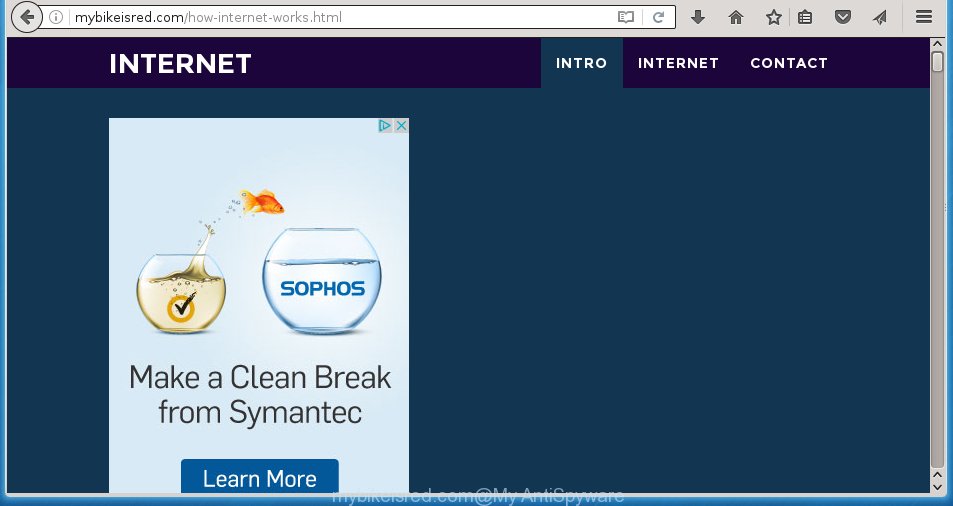Show bookmarks list icon
Image resolution: width=953 pixels, height=506 pixels.
pos(805,17)
